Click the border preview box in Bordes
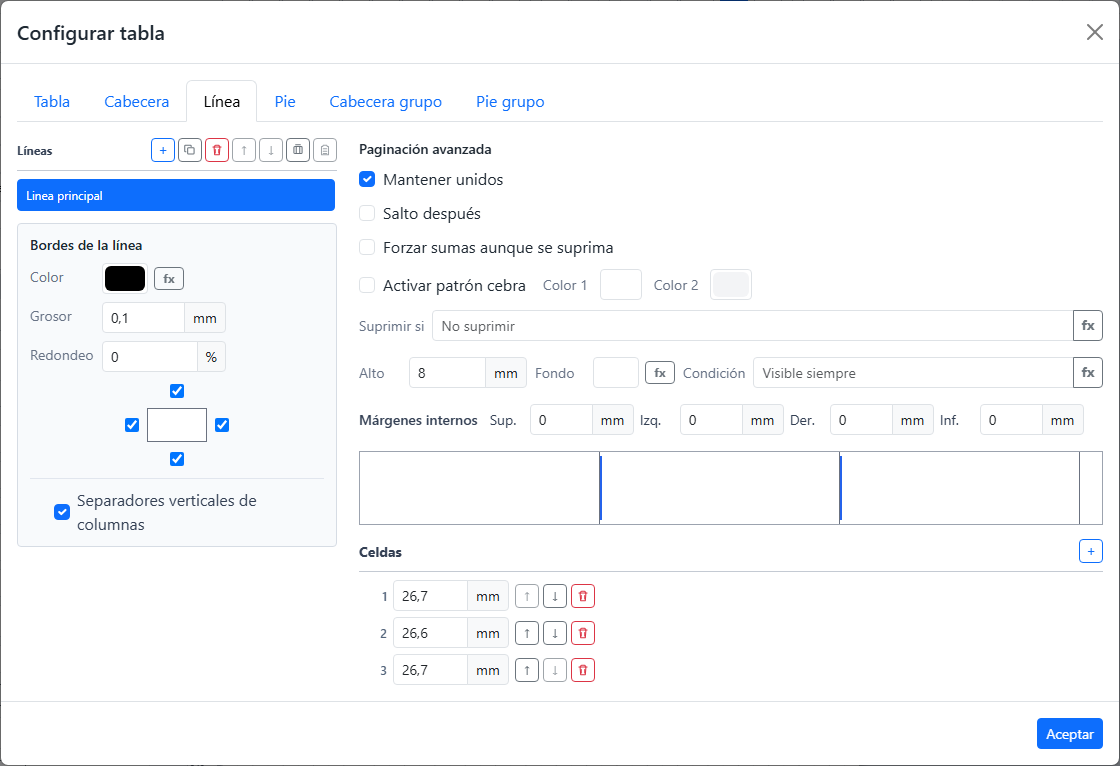Viewport: 1120px width, 766px height. (x=177, y=425)
